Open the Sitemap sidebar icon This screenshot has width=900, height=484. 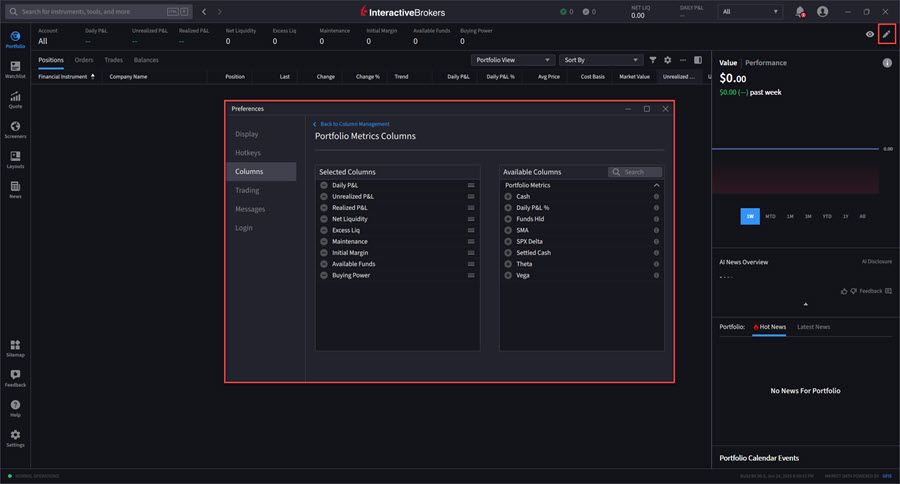click(15, 347)
